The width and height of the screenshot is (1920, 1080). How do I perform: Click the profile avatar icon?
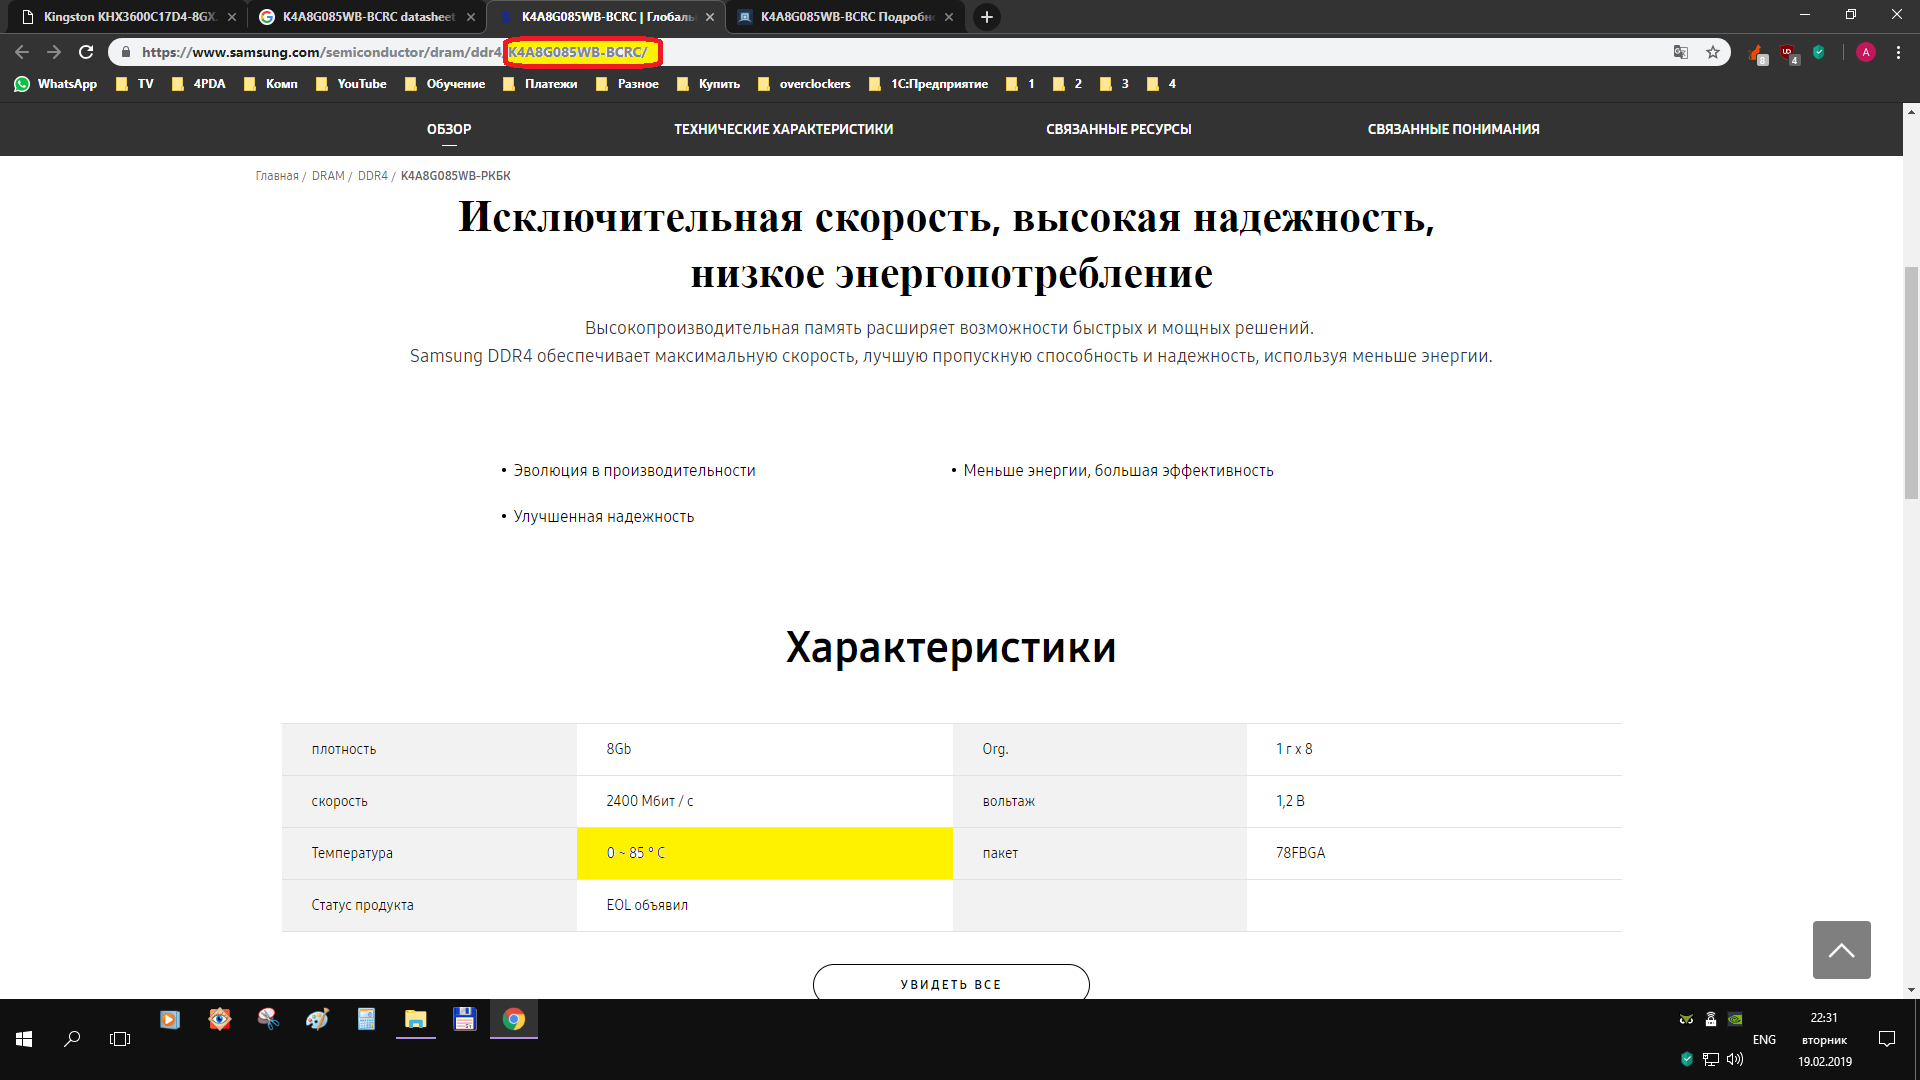(1865, 52)
